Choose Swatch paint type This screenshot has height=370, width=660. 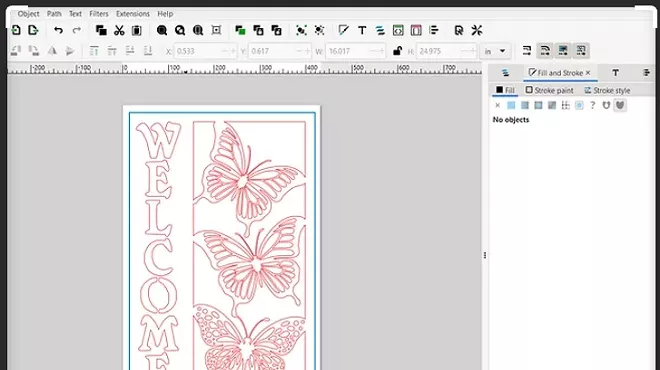point(579,105)
